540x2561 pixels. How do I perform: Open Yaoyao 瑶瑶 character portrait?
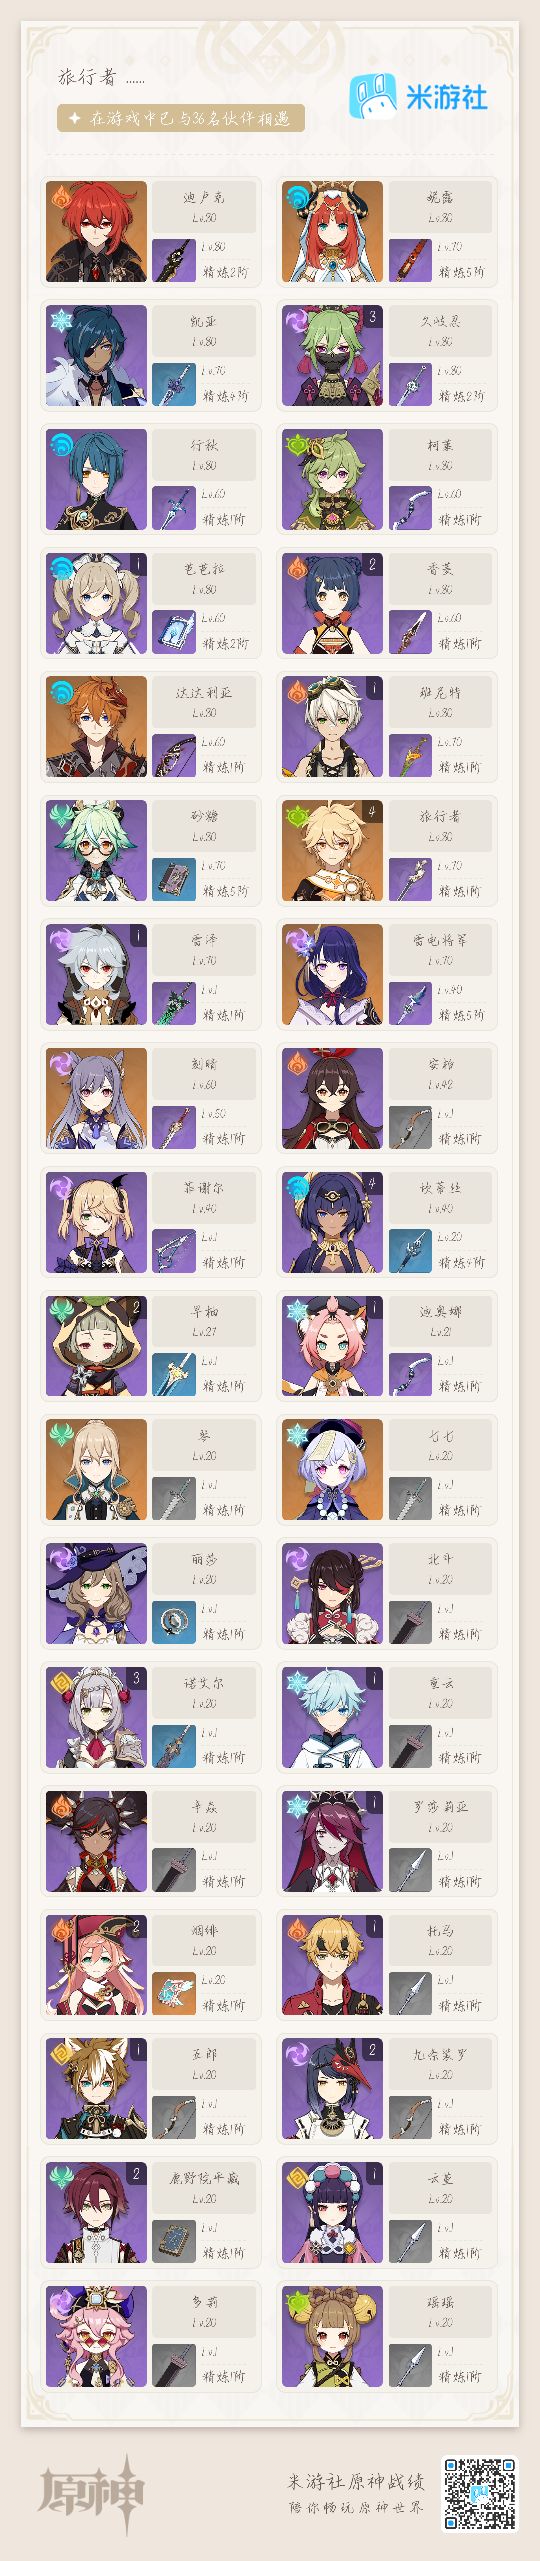332,2337
